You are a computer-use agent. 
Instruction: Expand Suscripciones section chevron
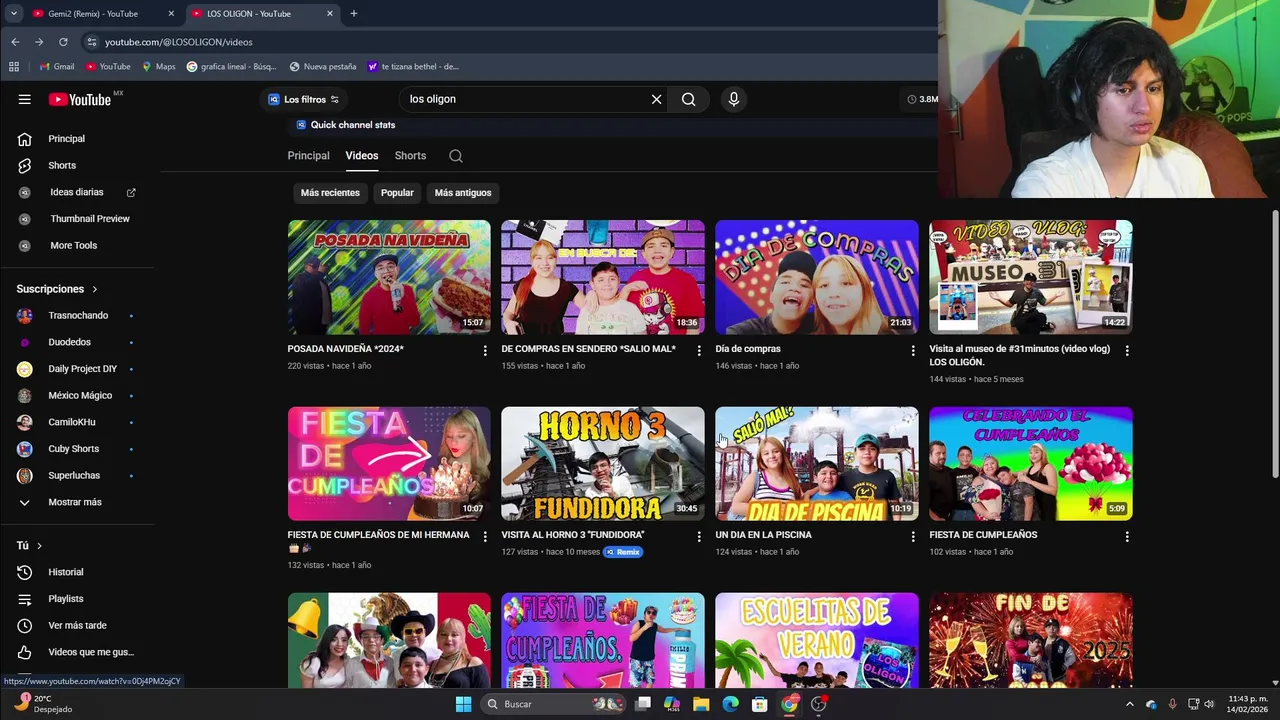pyautogui.click(x=95, y=289)
